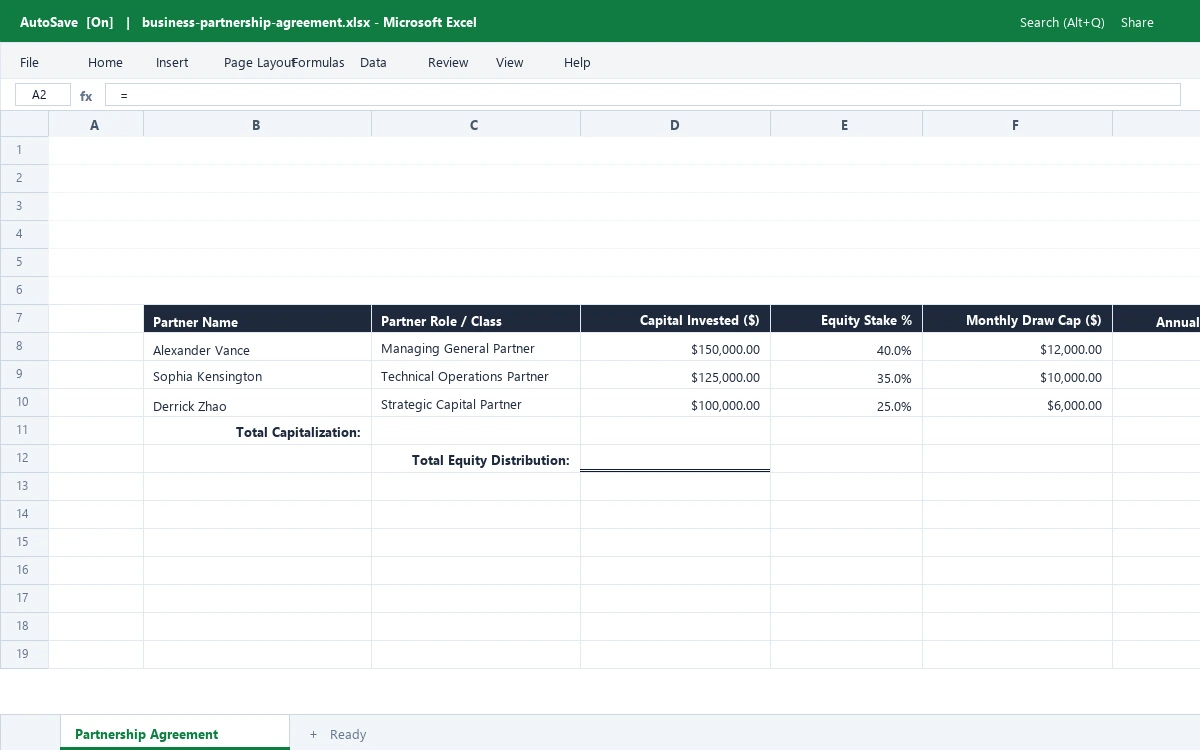
Task: Click the 35.0% equity cell
Action: [x=846, y=375]
